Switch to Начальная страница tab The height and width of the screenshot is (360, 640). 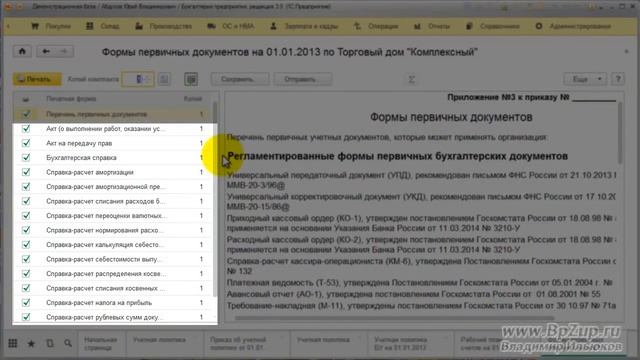point(100,344)
